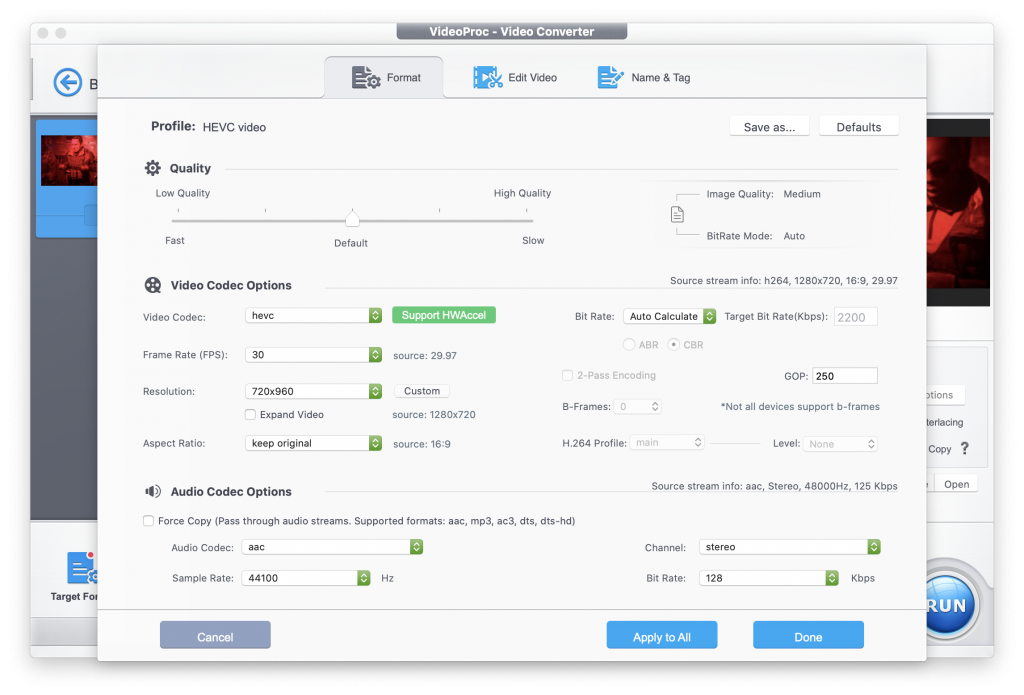This screenshot has height=695, width=1024.
Task: Click the 'HEVC video' profile name
Action: click(234, 127)
